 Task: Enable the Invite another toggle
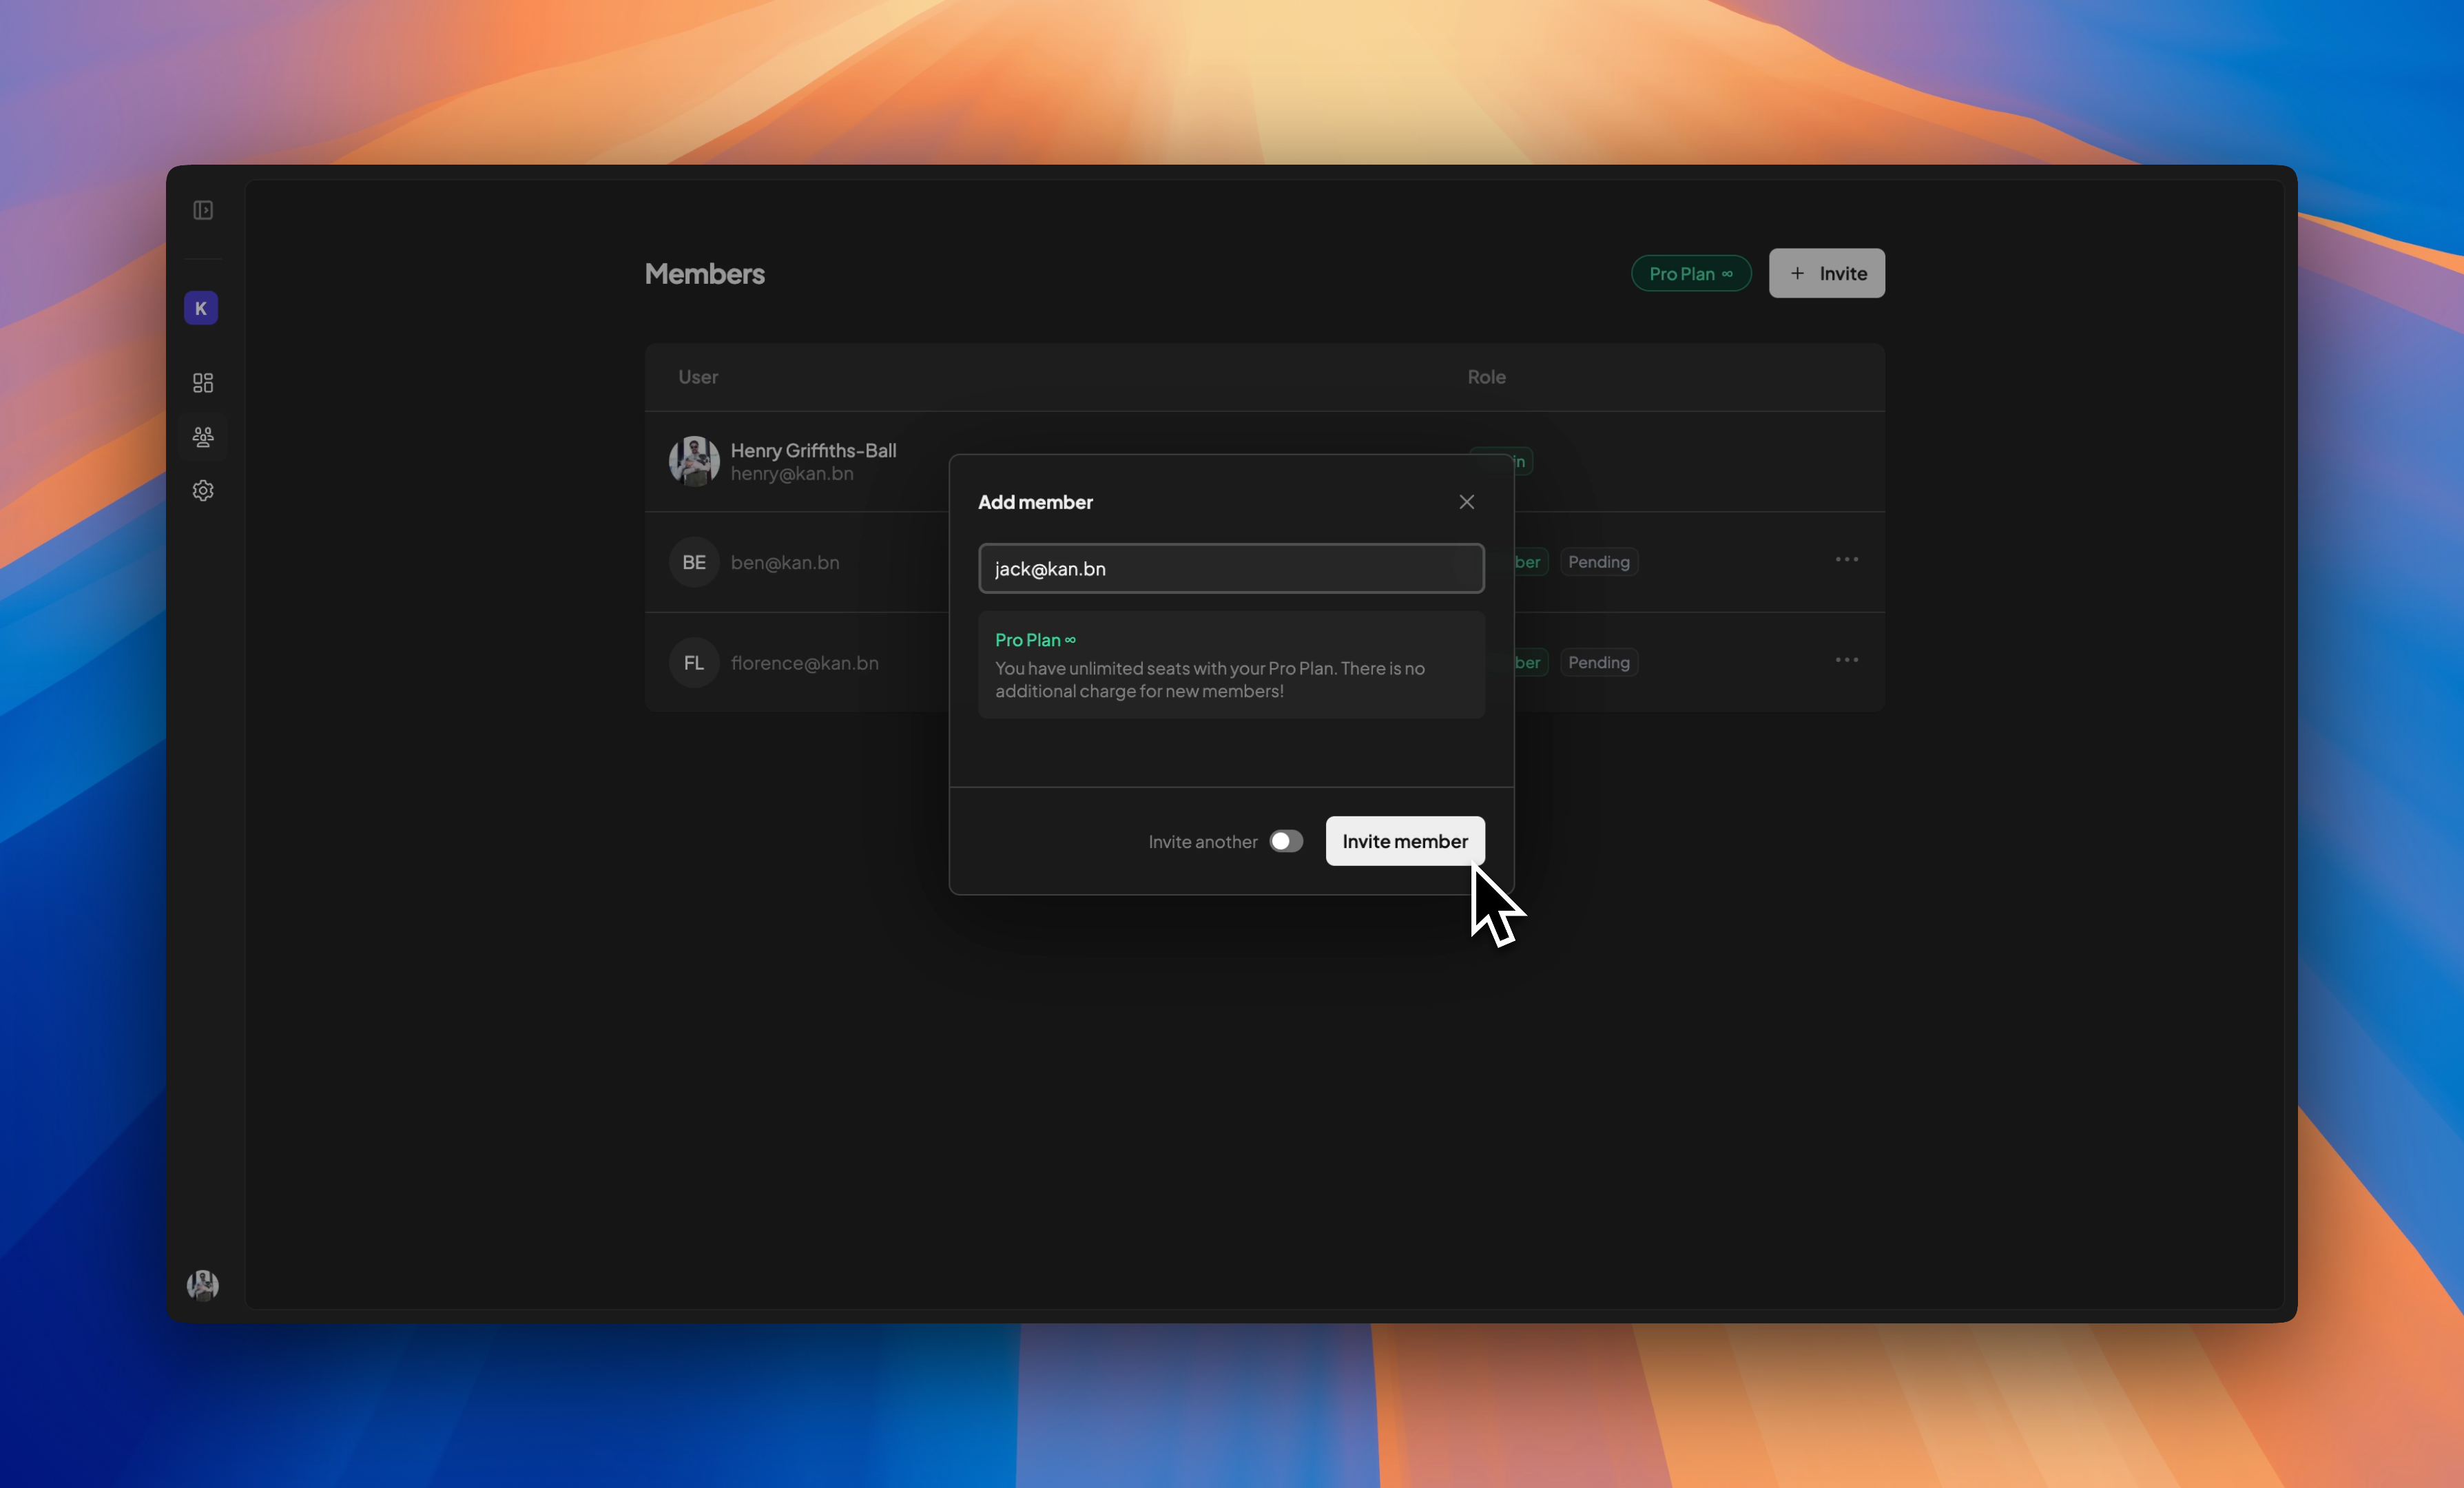[1286, 841]
